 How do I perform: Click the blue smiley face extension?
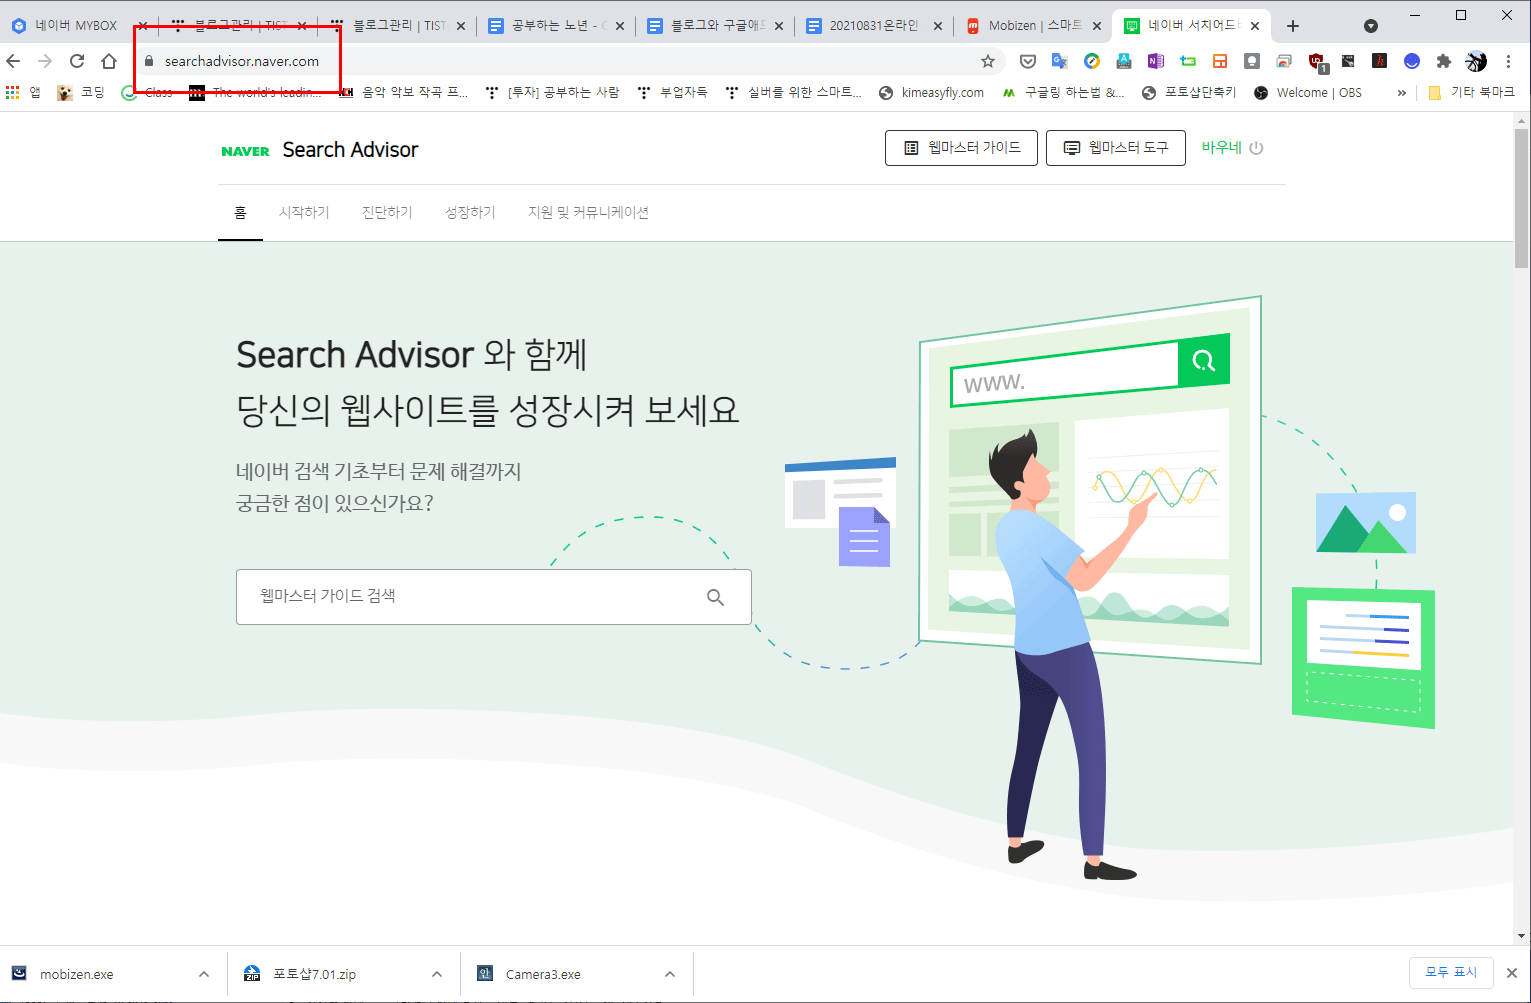pyautogui.click(x=1412, y=61)
